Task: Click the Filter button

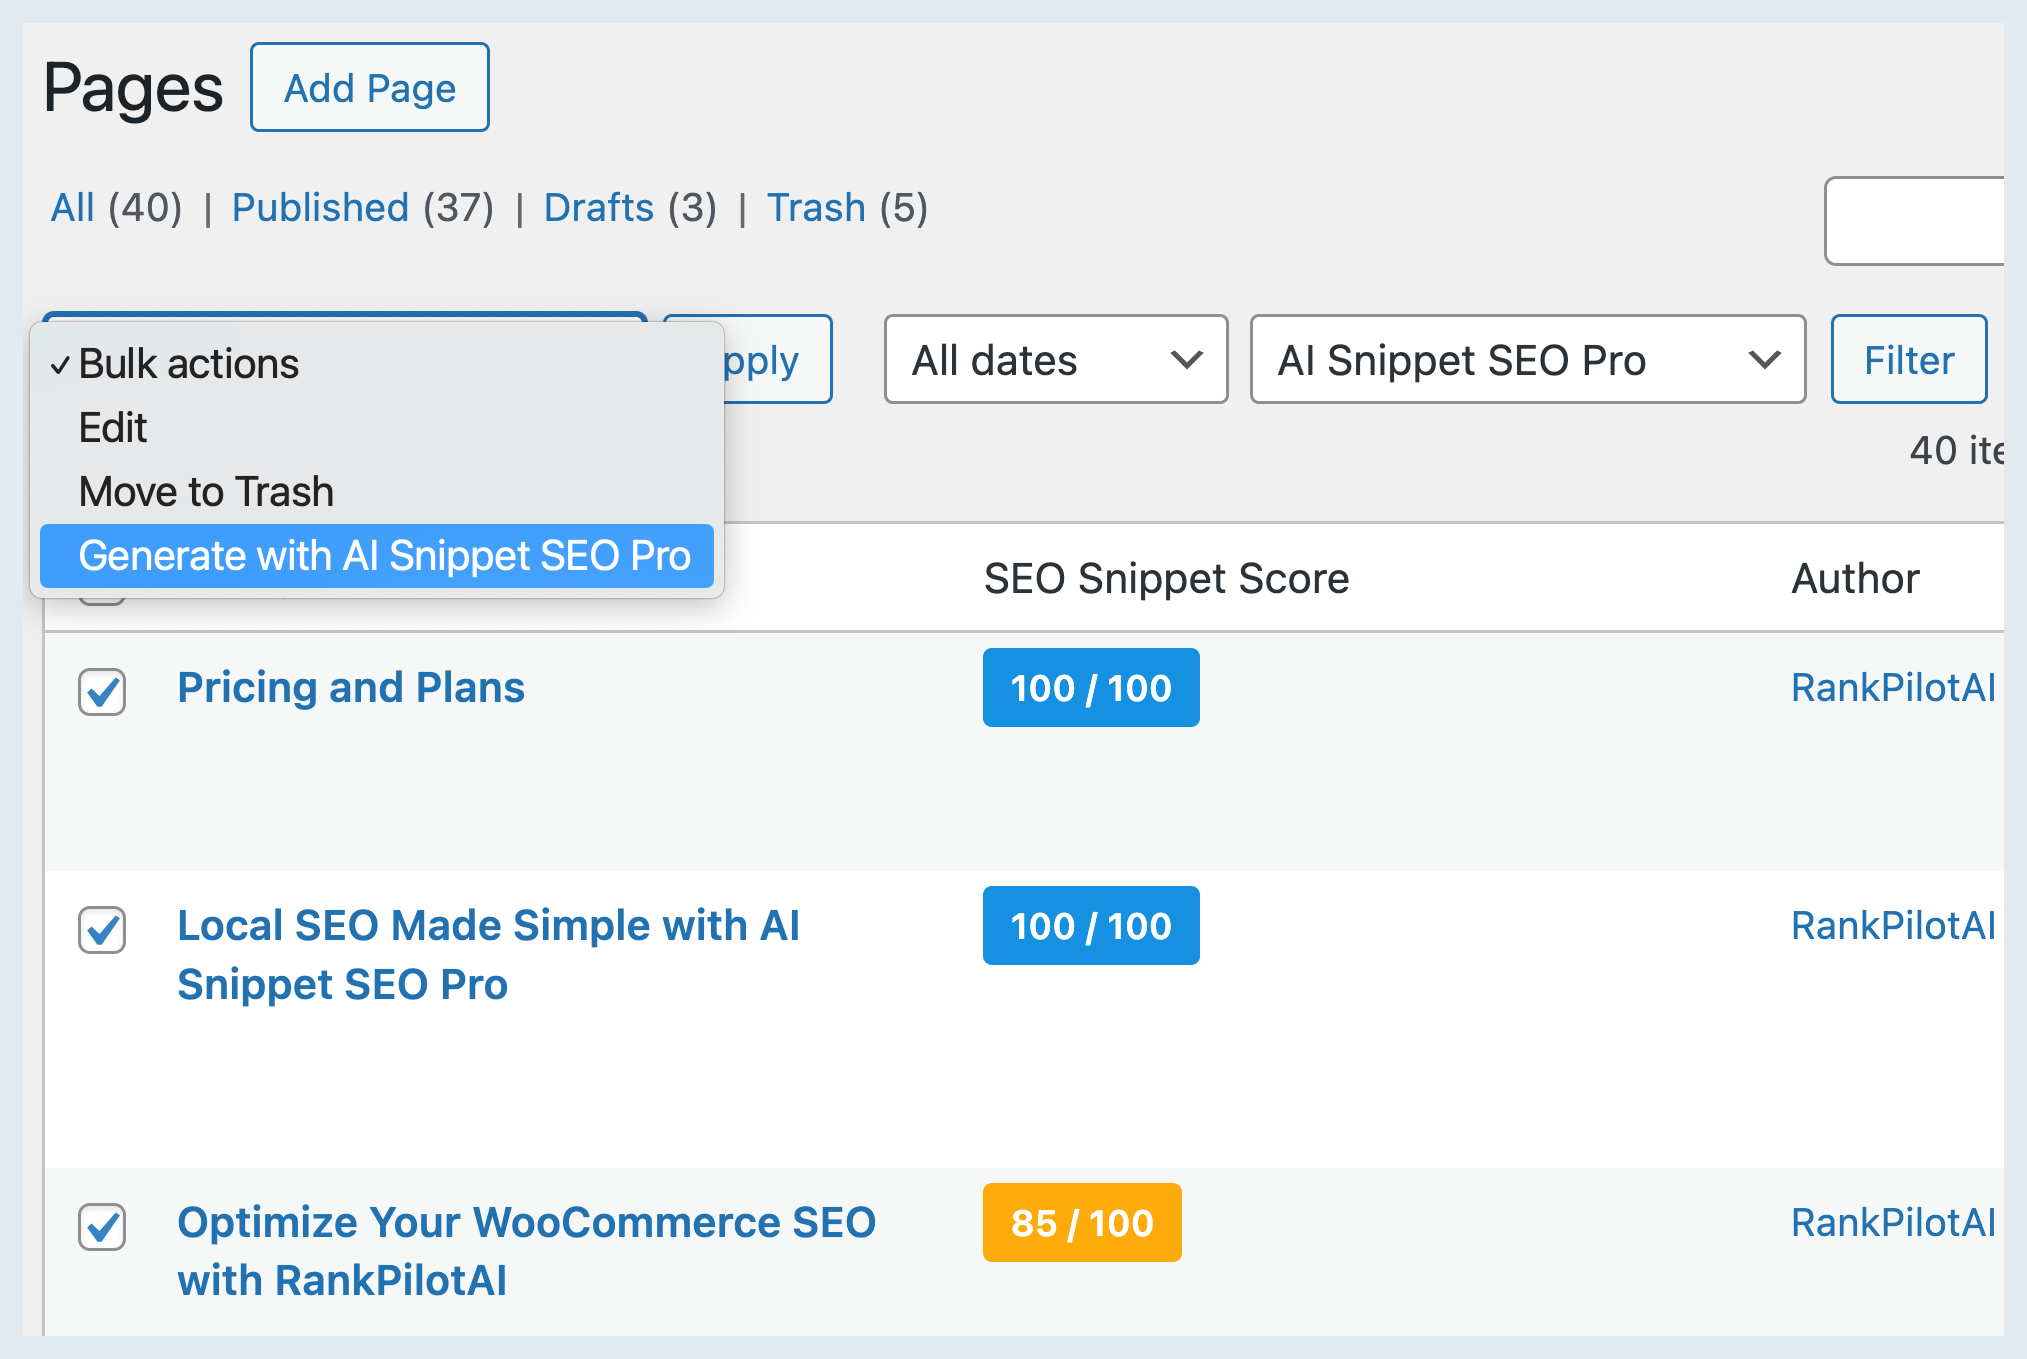Action: click(x=1909, y=360)
